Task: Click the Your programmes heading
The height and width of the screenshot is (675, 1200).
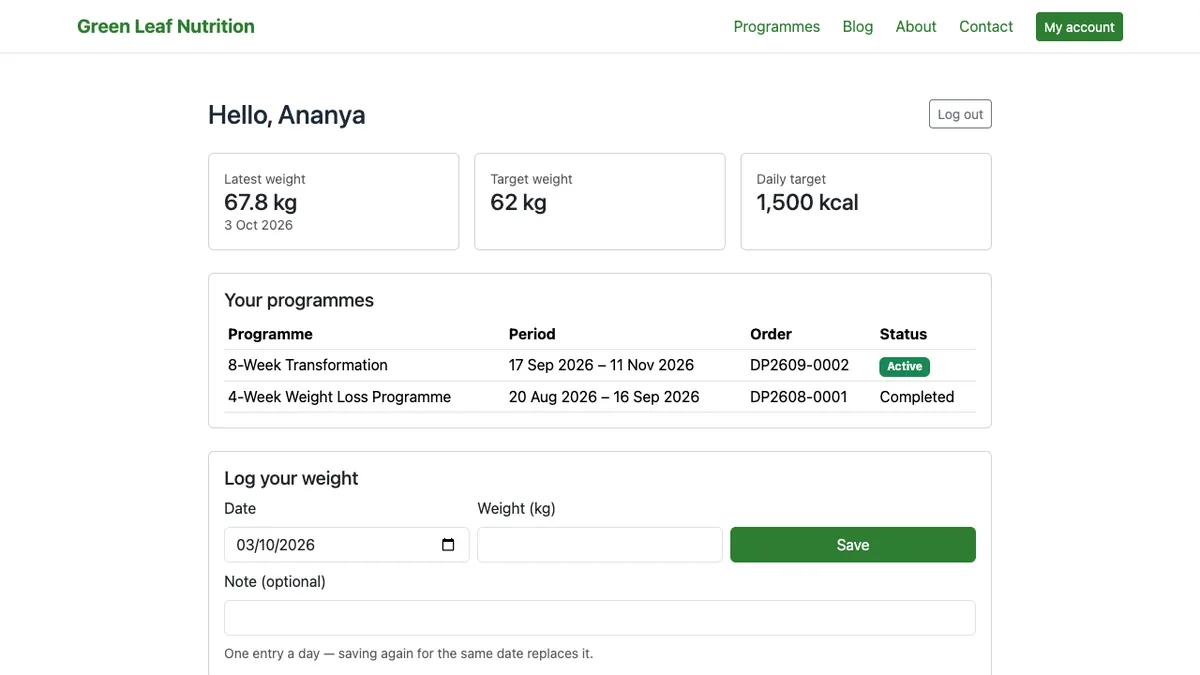Action: click(x=299, y=300)
